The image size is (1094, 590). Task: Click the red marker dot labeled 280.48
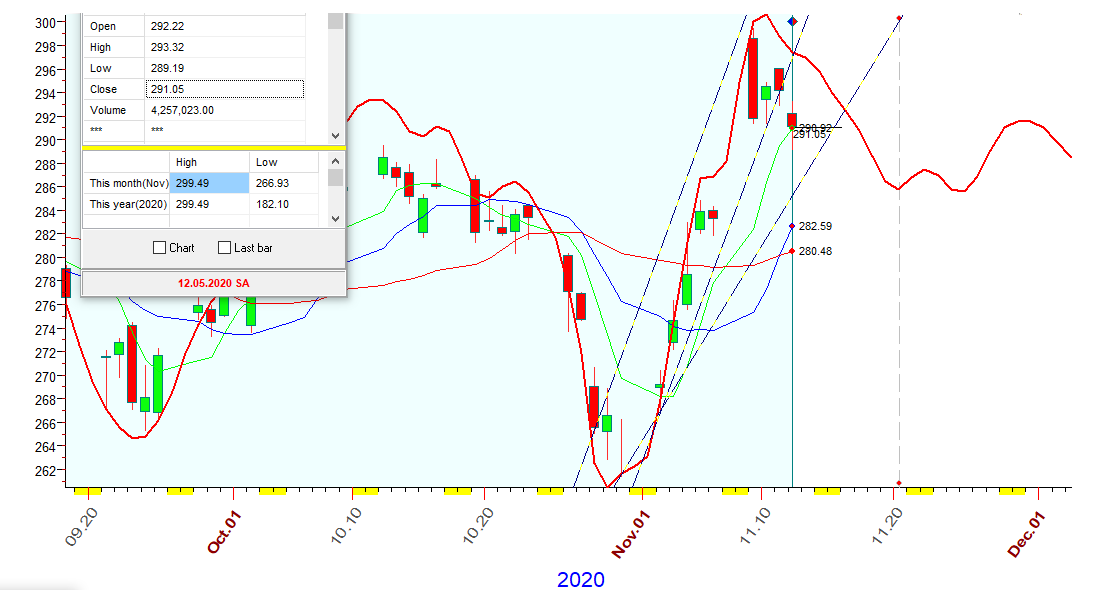(792, 250)
